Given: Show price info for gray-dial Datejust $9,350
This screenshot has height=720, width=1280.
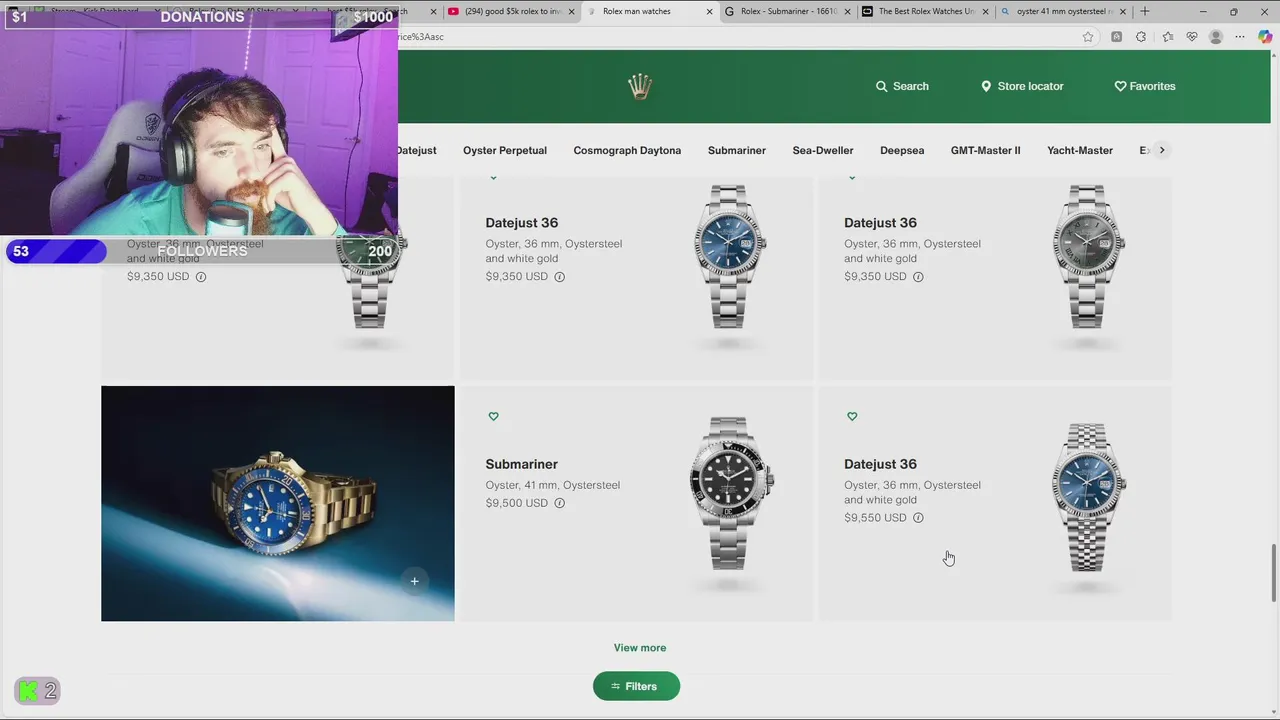Looking at the screenshot, I should pos(918,277).
